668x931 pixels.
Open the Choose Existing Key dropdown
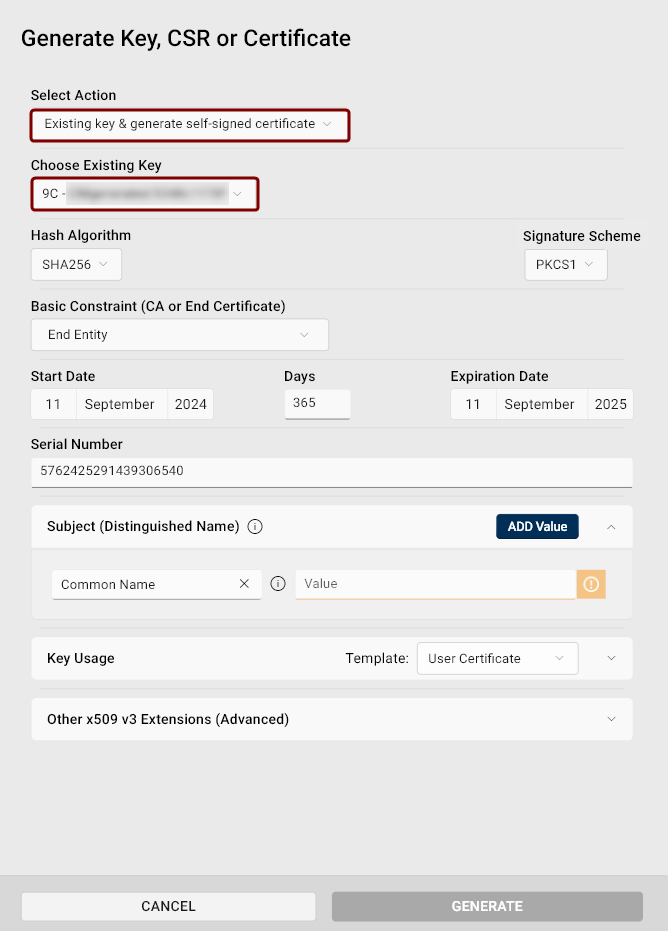[145, 194]
